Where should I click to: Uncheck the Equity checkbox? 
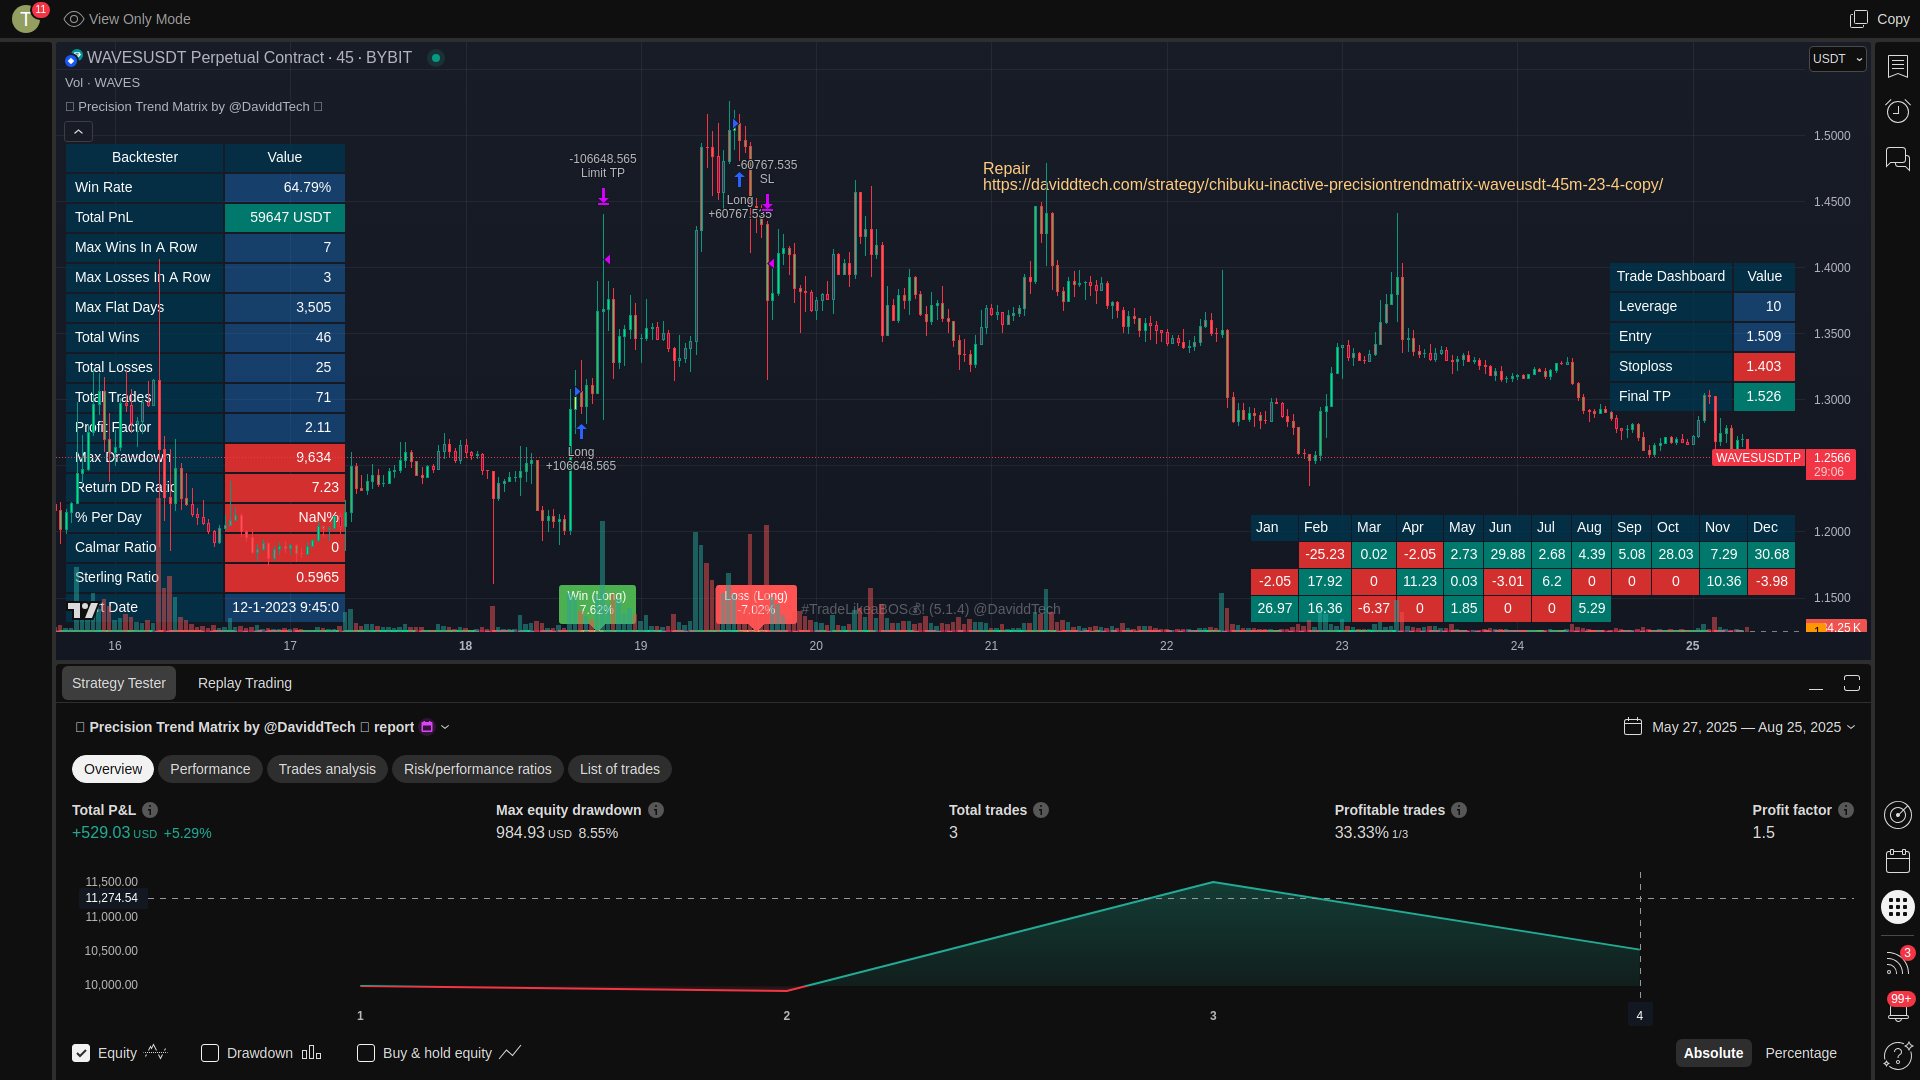coord(81,1053)
